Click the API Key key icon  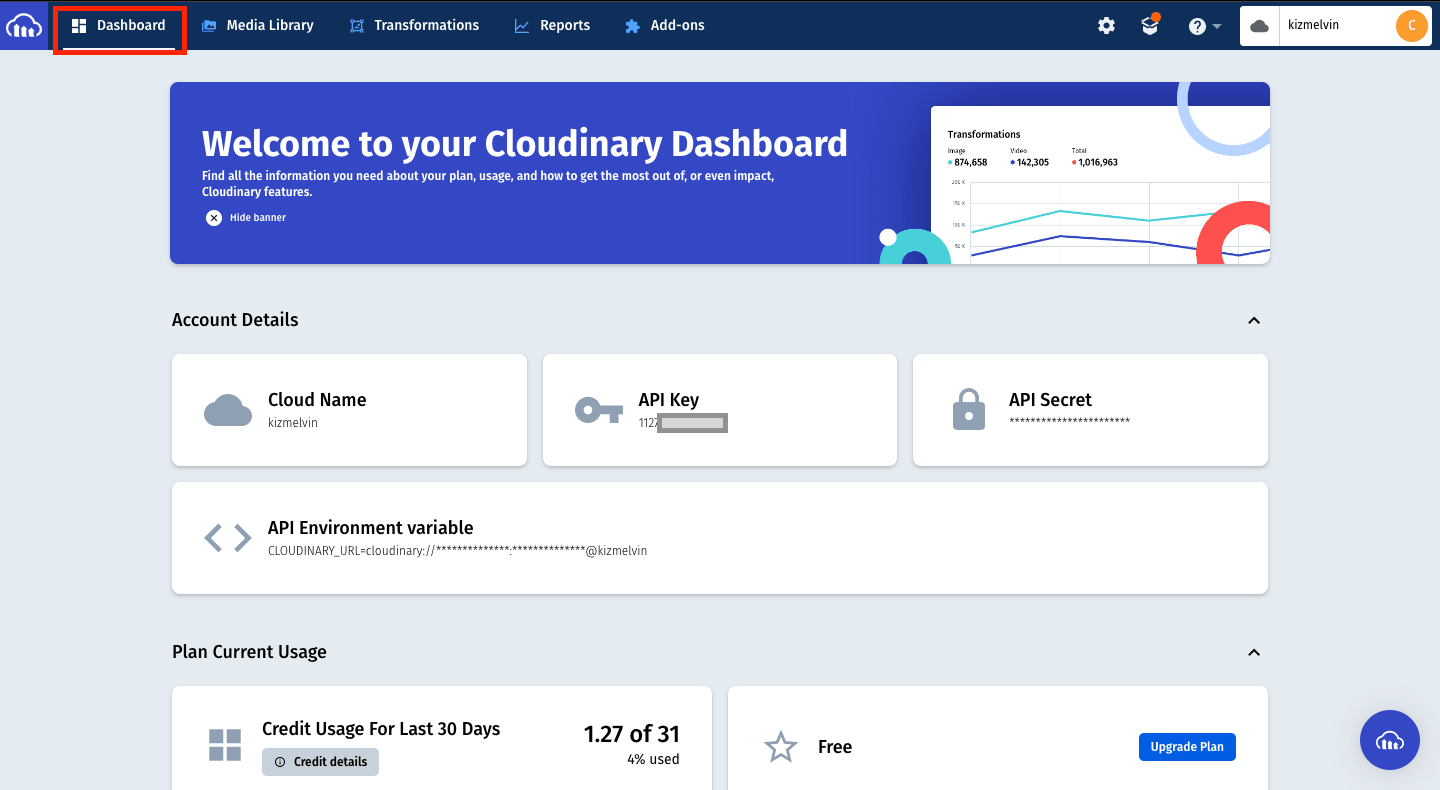pyautogui.click(x=599, y=410)
